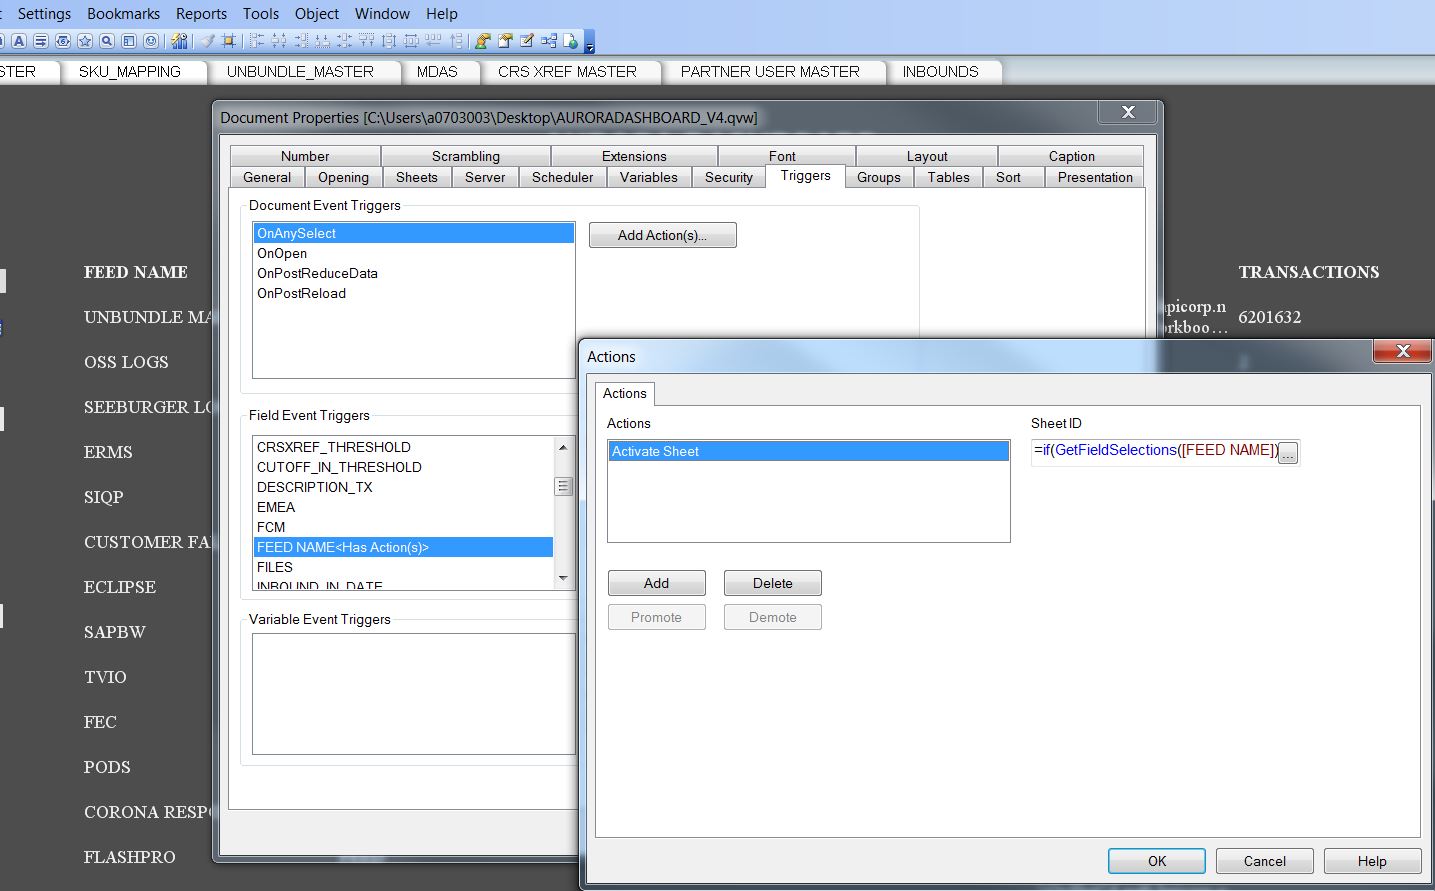Select OSS LOGS in the FEED NAME list

point(126,362)
